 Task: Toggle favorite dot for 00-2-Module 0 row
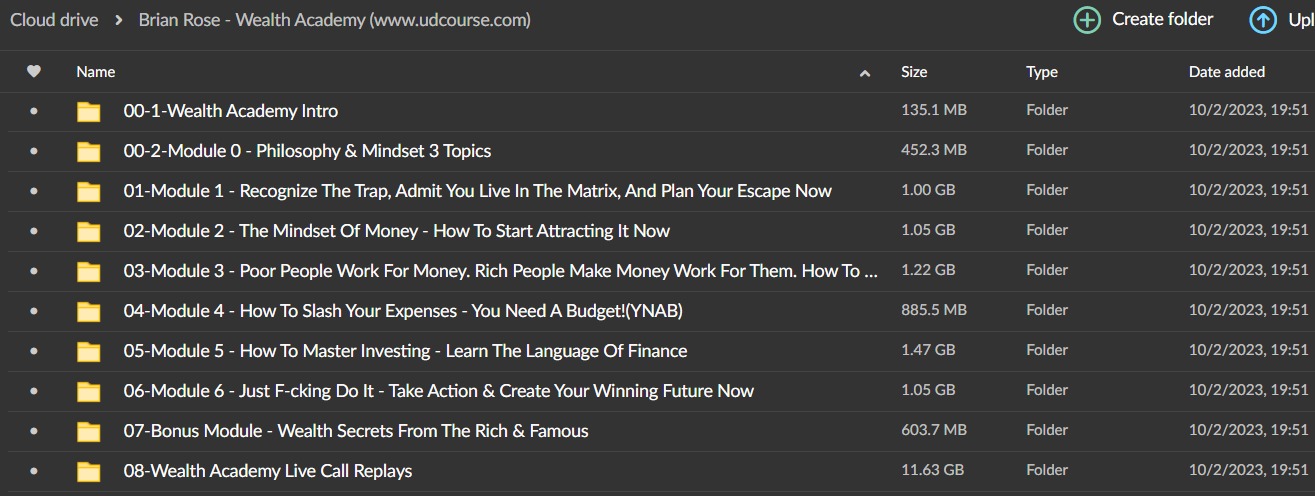pyautogui.click(x=34, y=151)
